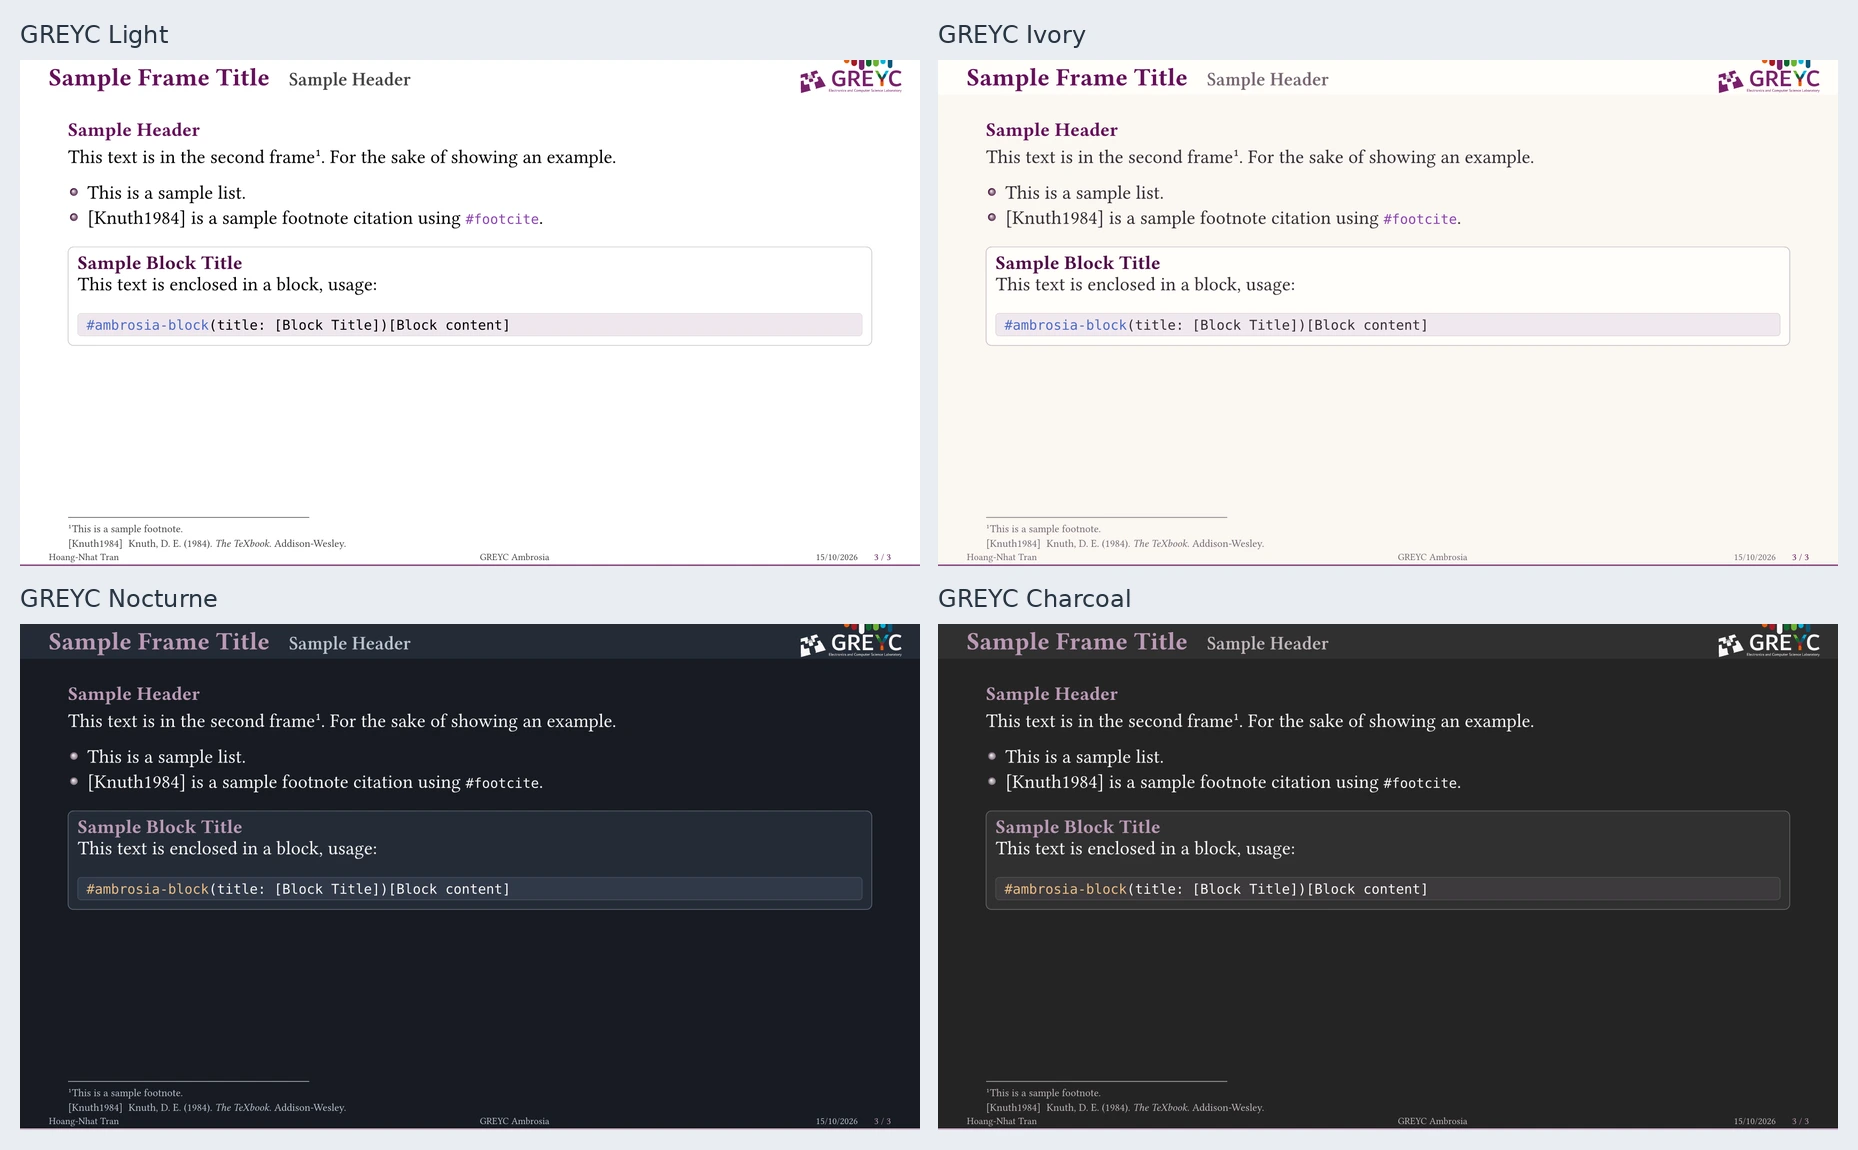1858x1150 pixels.
Task: Click Sample Frame Title in the Charcoal slide
Action: pyautogui.click(x=1077, y=642)
